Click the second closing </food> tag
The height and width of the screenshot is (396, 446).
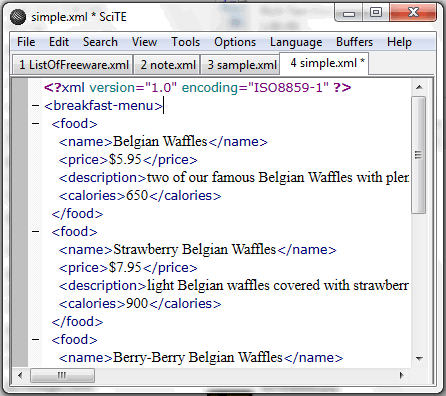[x=77, y=322]
